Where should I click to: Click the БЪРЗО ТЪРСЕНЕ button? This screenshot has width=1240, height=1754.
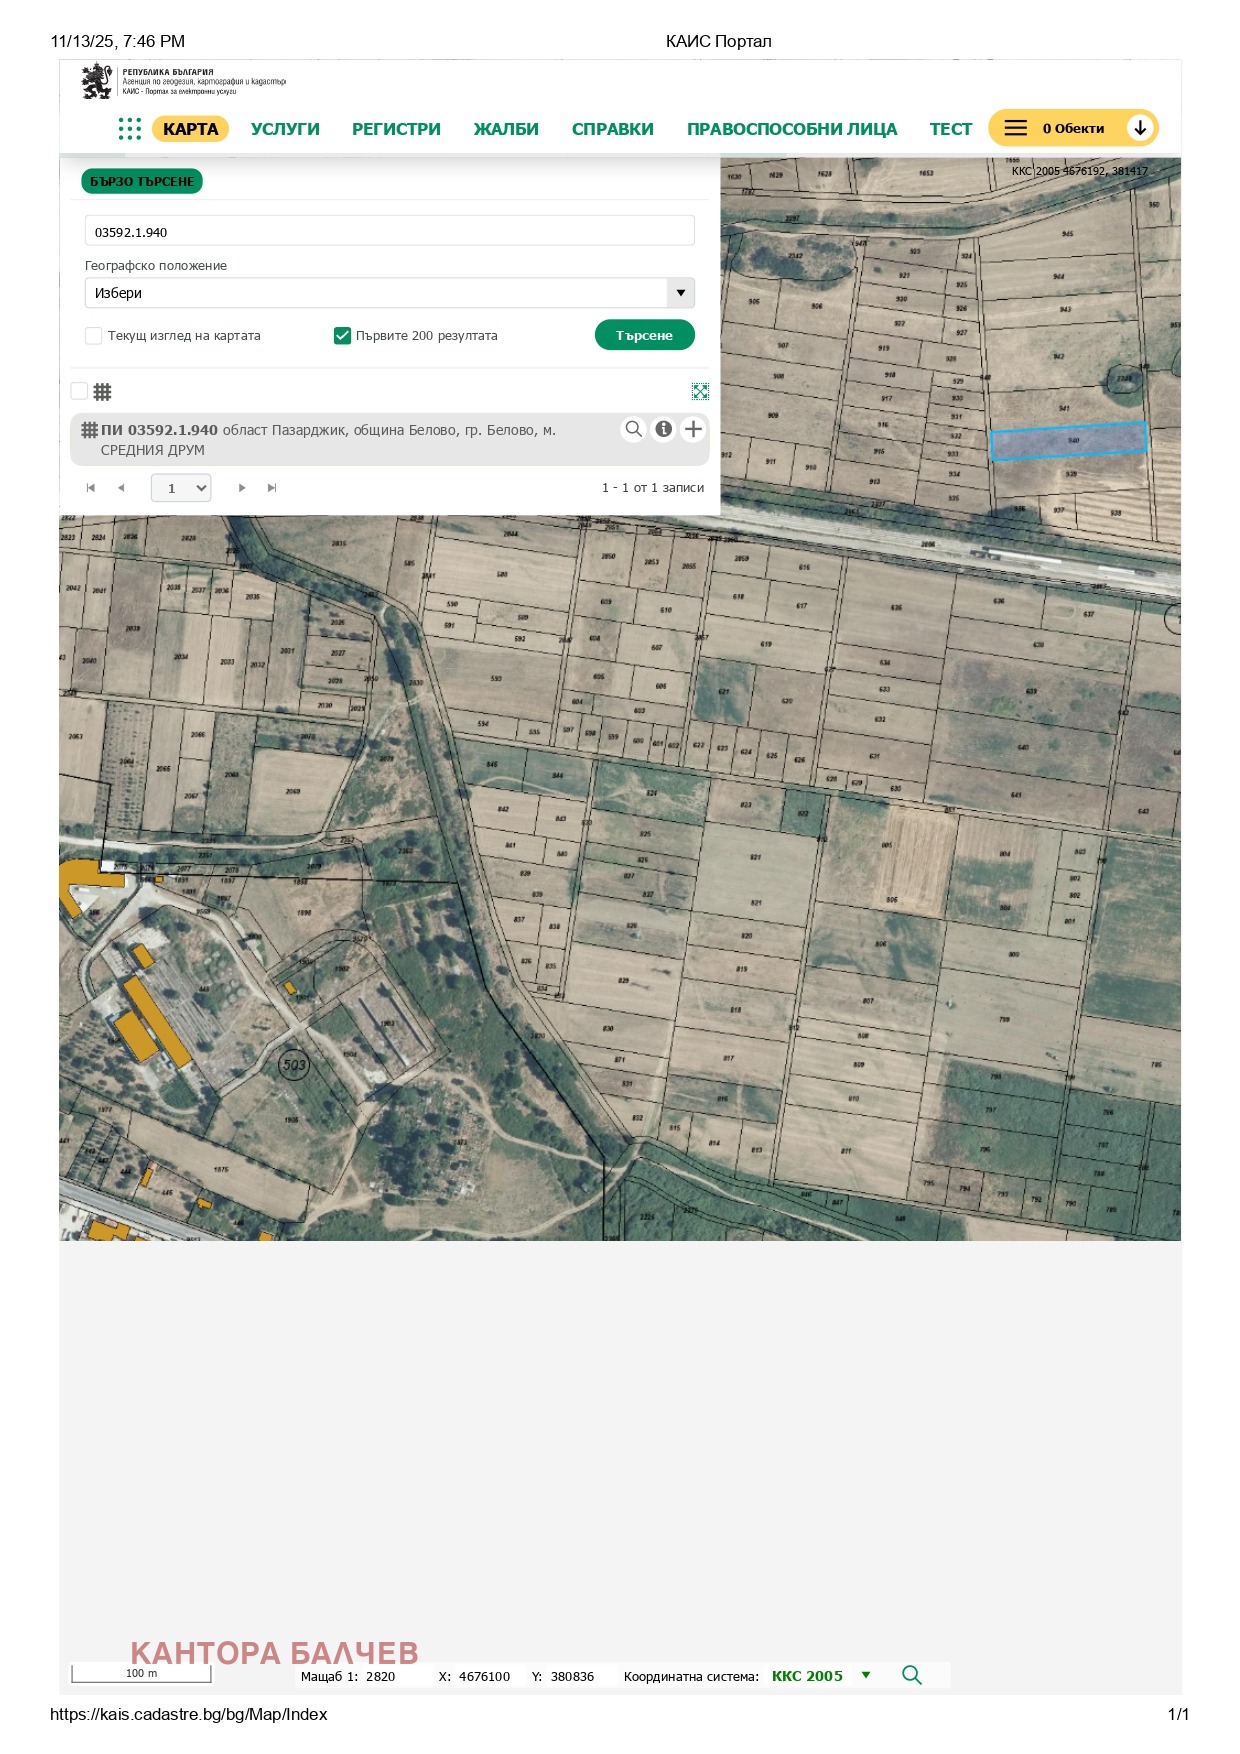[142, 181]
